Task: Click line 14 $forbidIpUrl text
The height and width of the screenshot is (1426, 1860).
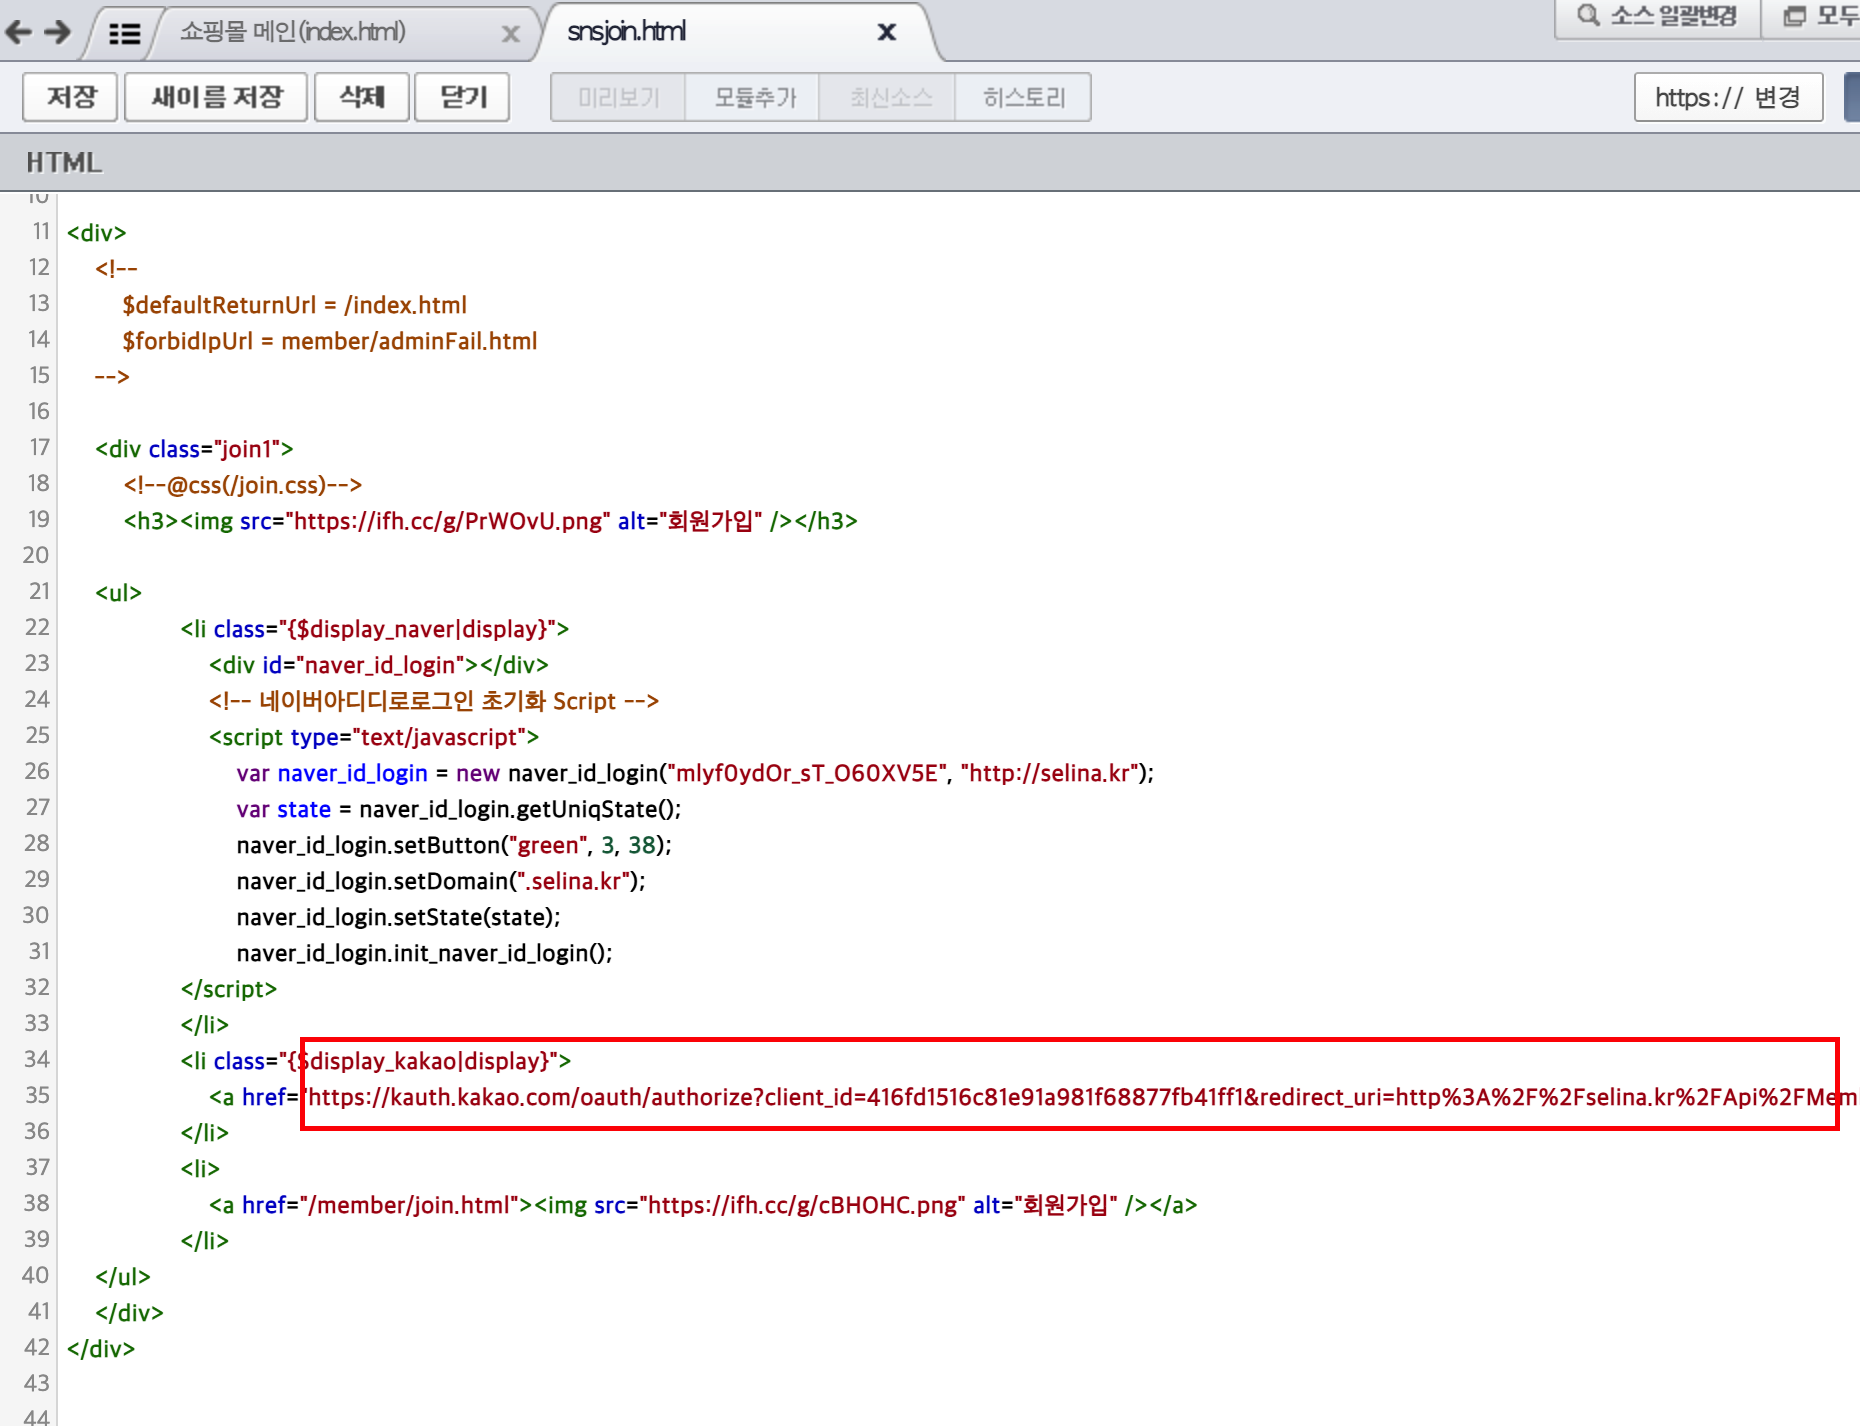Action: click(x=330, y=341)
